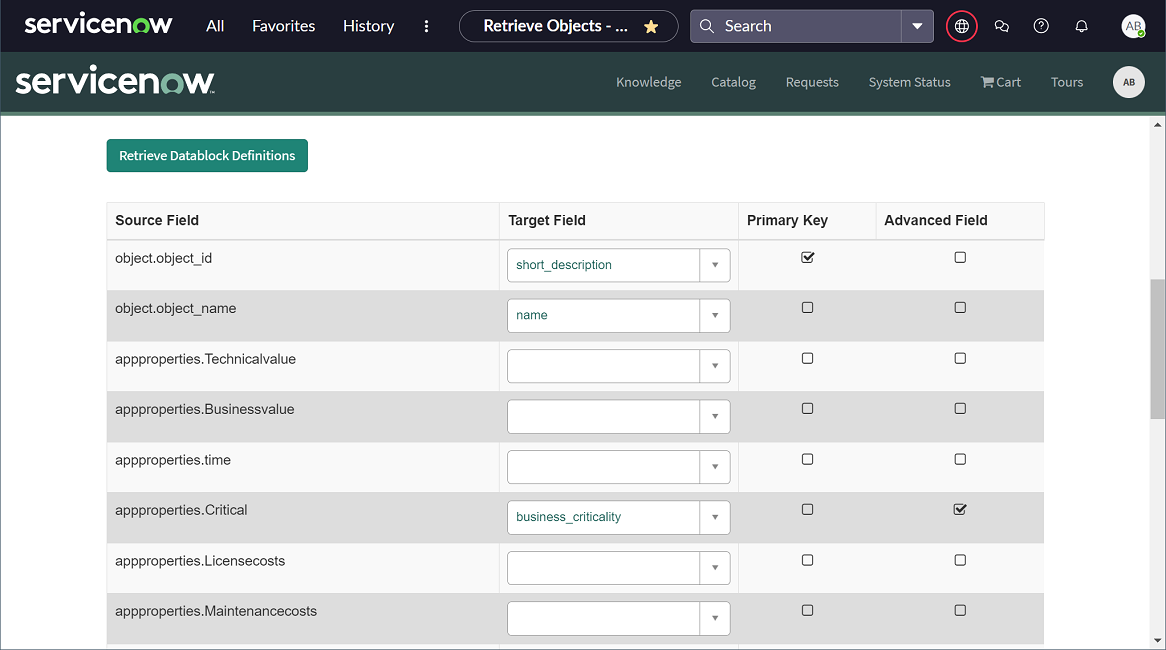Open the shopping Cart
The width and height of the screenshot is (1166, 650).
coord(1000,82)
